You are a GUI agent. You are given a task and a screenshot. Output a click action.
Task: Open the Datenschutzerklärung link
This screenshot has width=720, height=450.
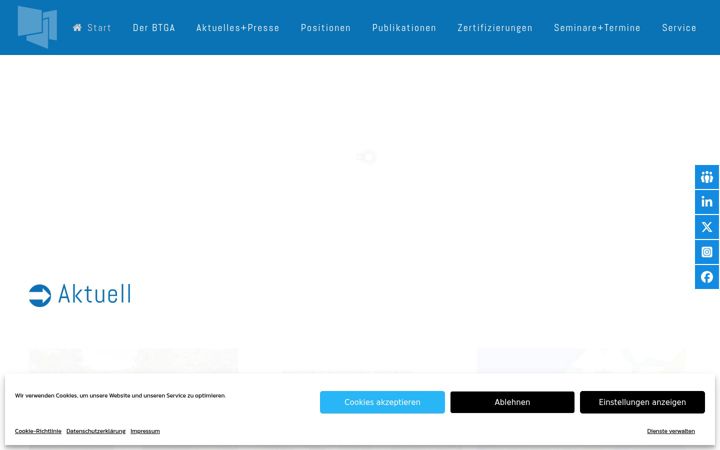96,431
